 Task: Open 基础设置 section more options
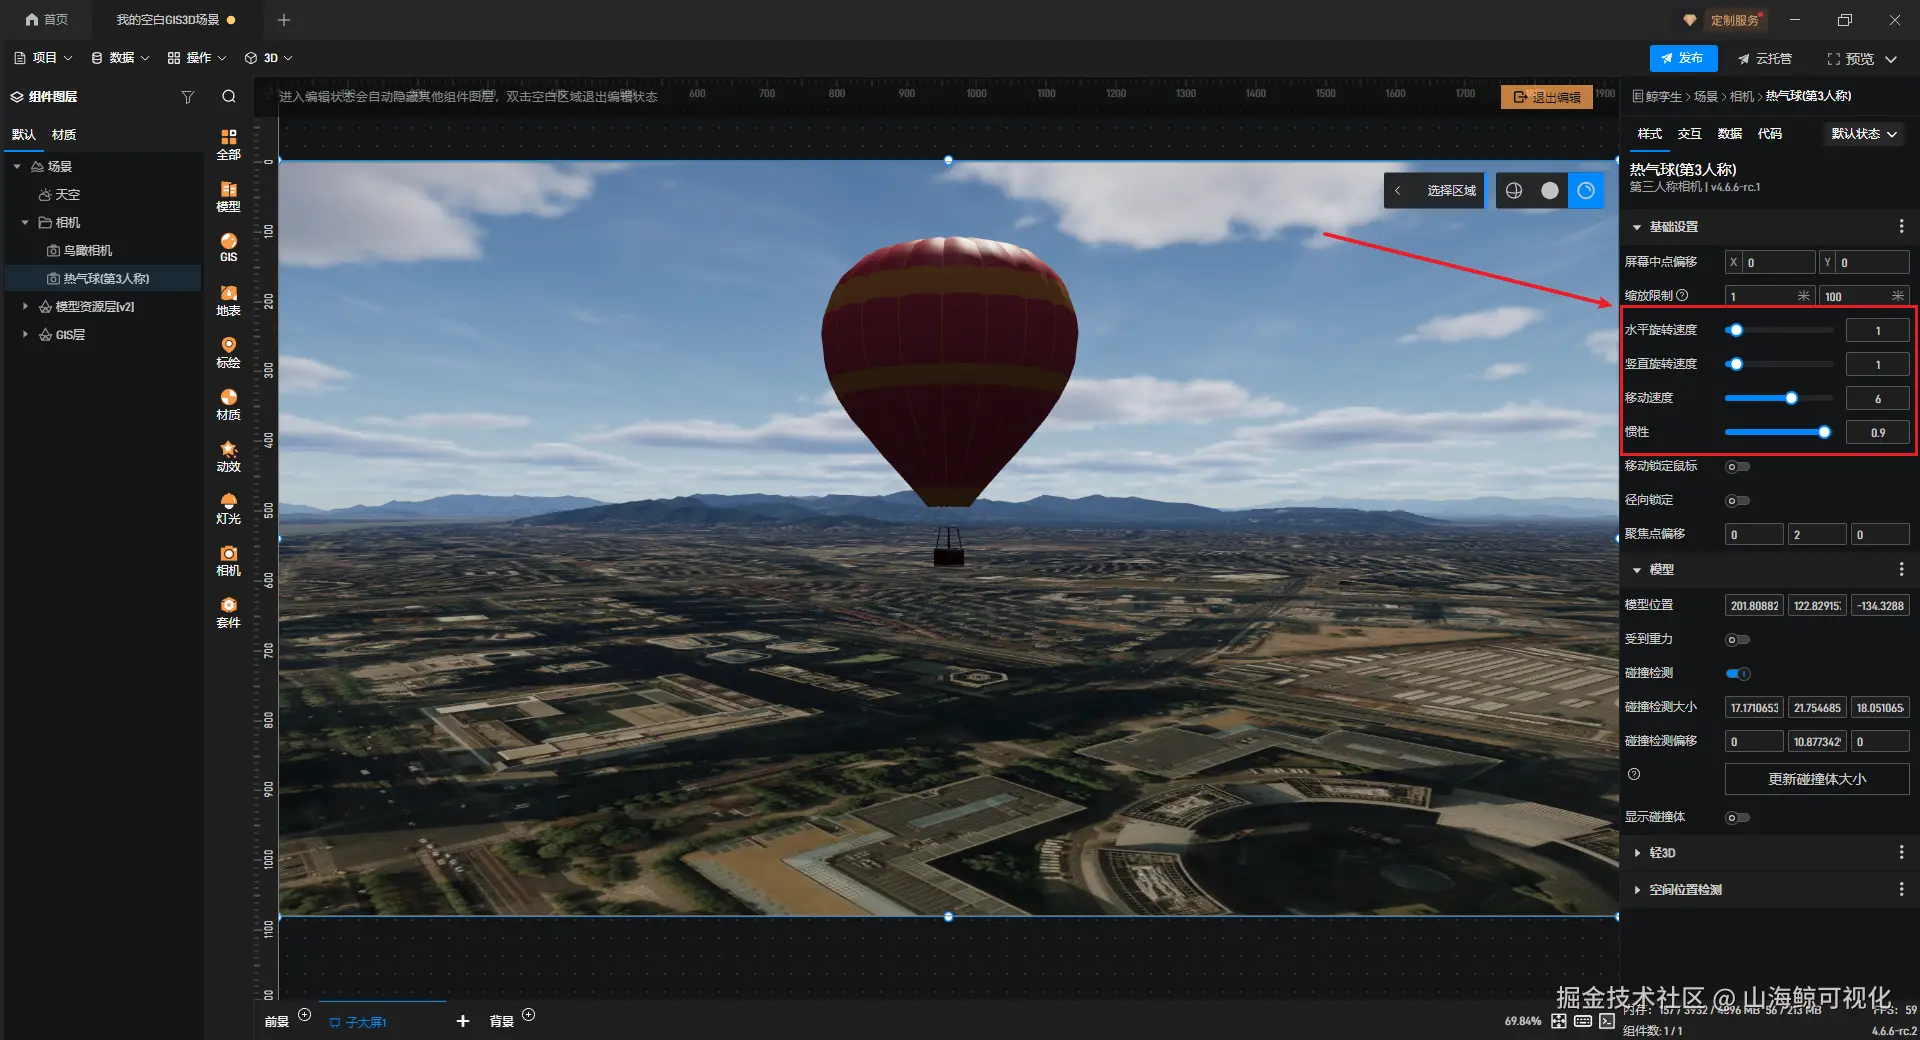click(x=1901, y=227)
